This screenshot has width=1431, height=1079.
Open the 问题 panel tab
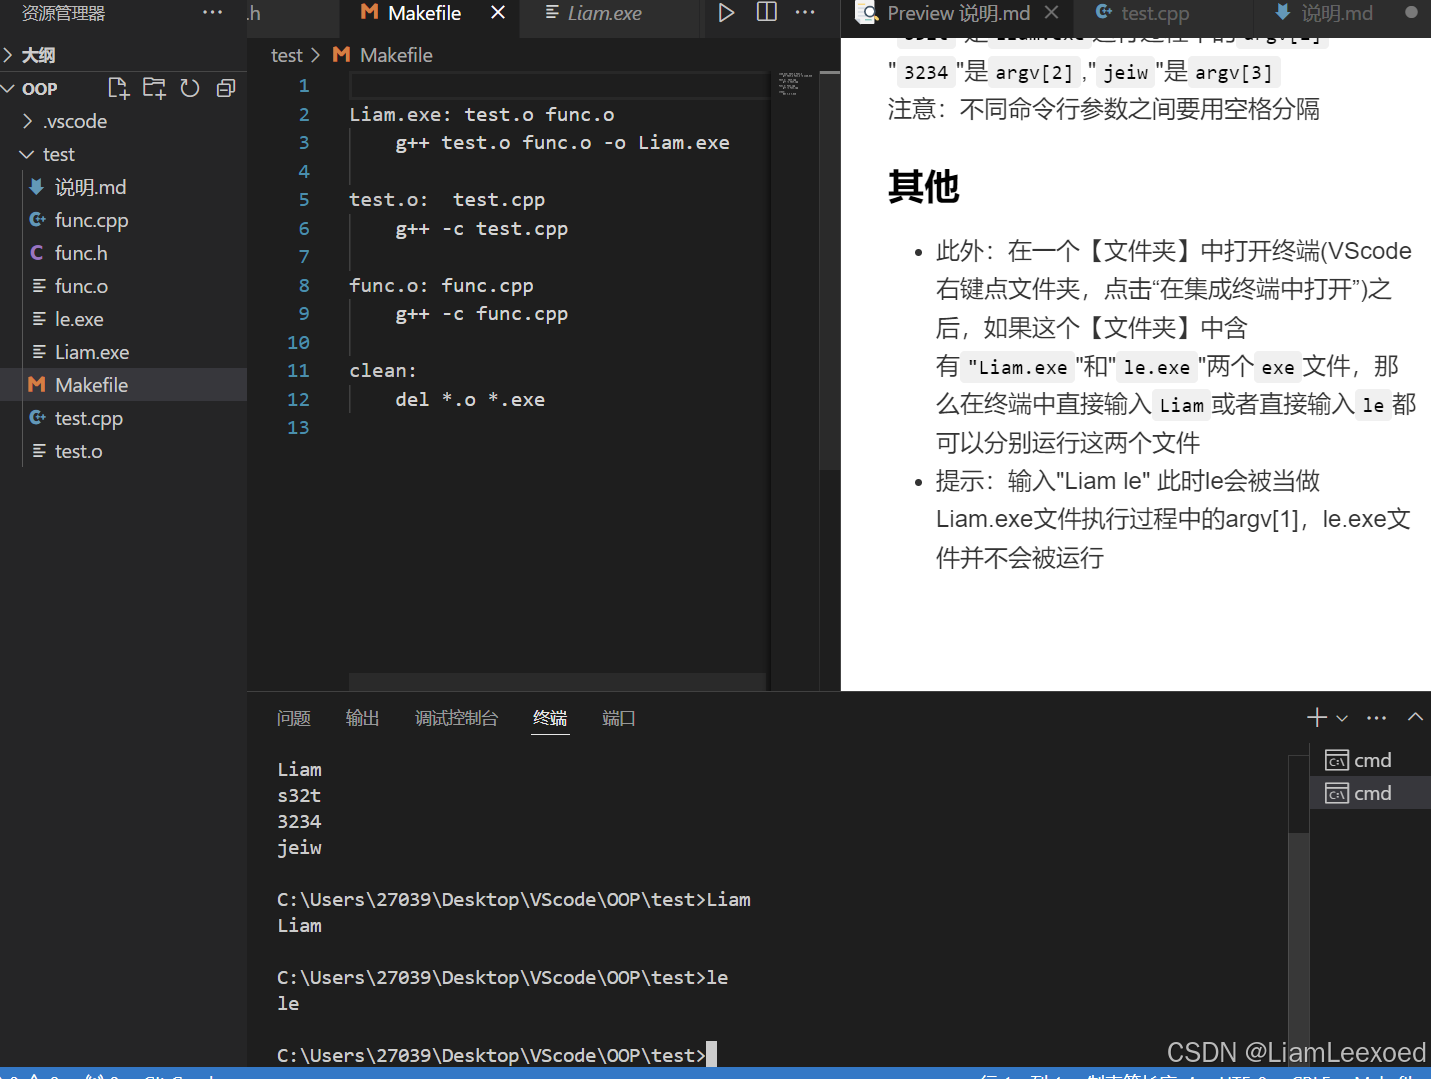(293, 717)
